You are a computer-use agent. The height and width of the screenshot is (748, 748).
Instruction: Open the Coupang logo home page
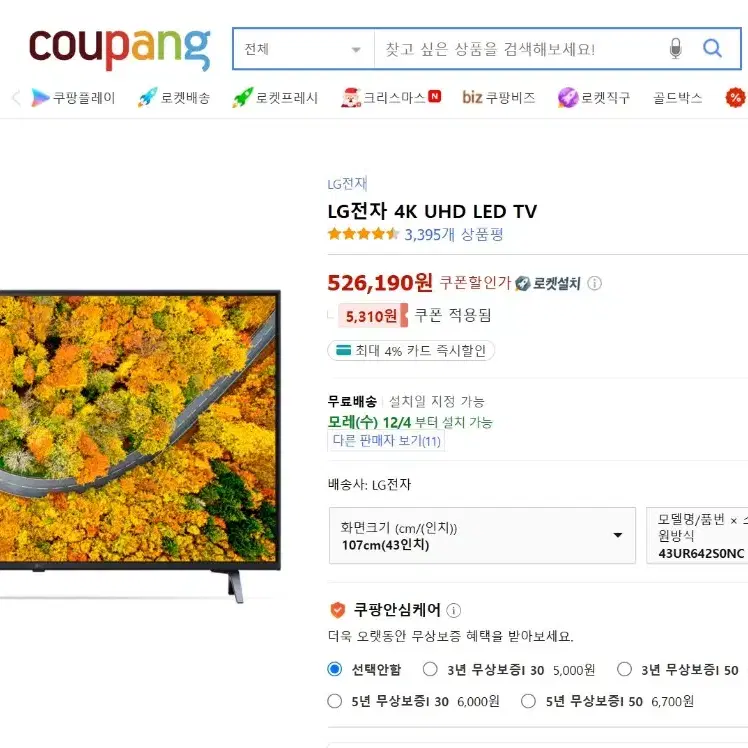pyautogui.click(x=120, y=50)
